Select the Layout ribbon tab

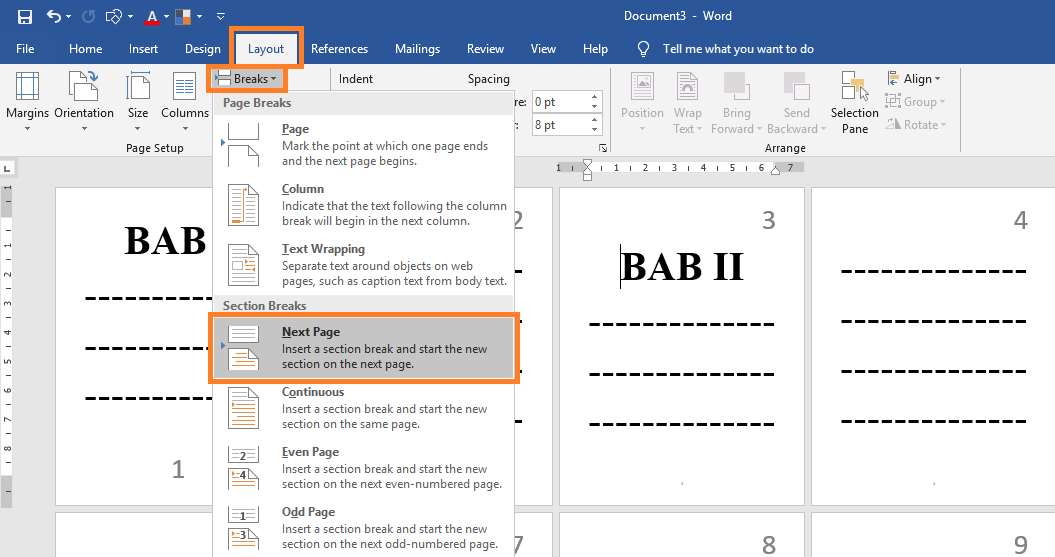[x=266, y=48]
